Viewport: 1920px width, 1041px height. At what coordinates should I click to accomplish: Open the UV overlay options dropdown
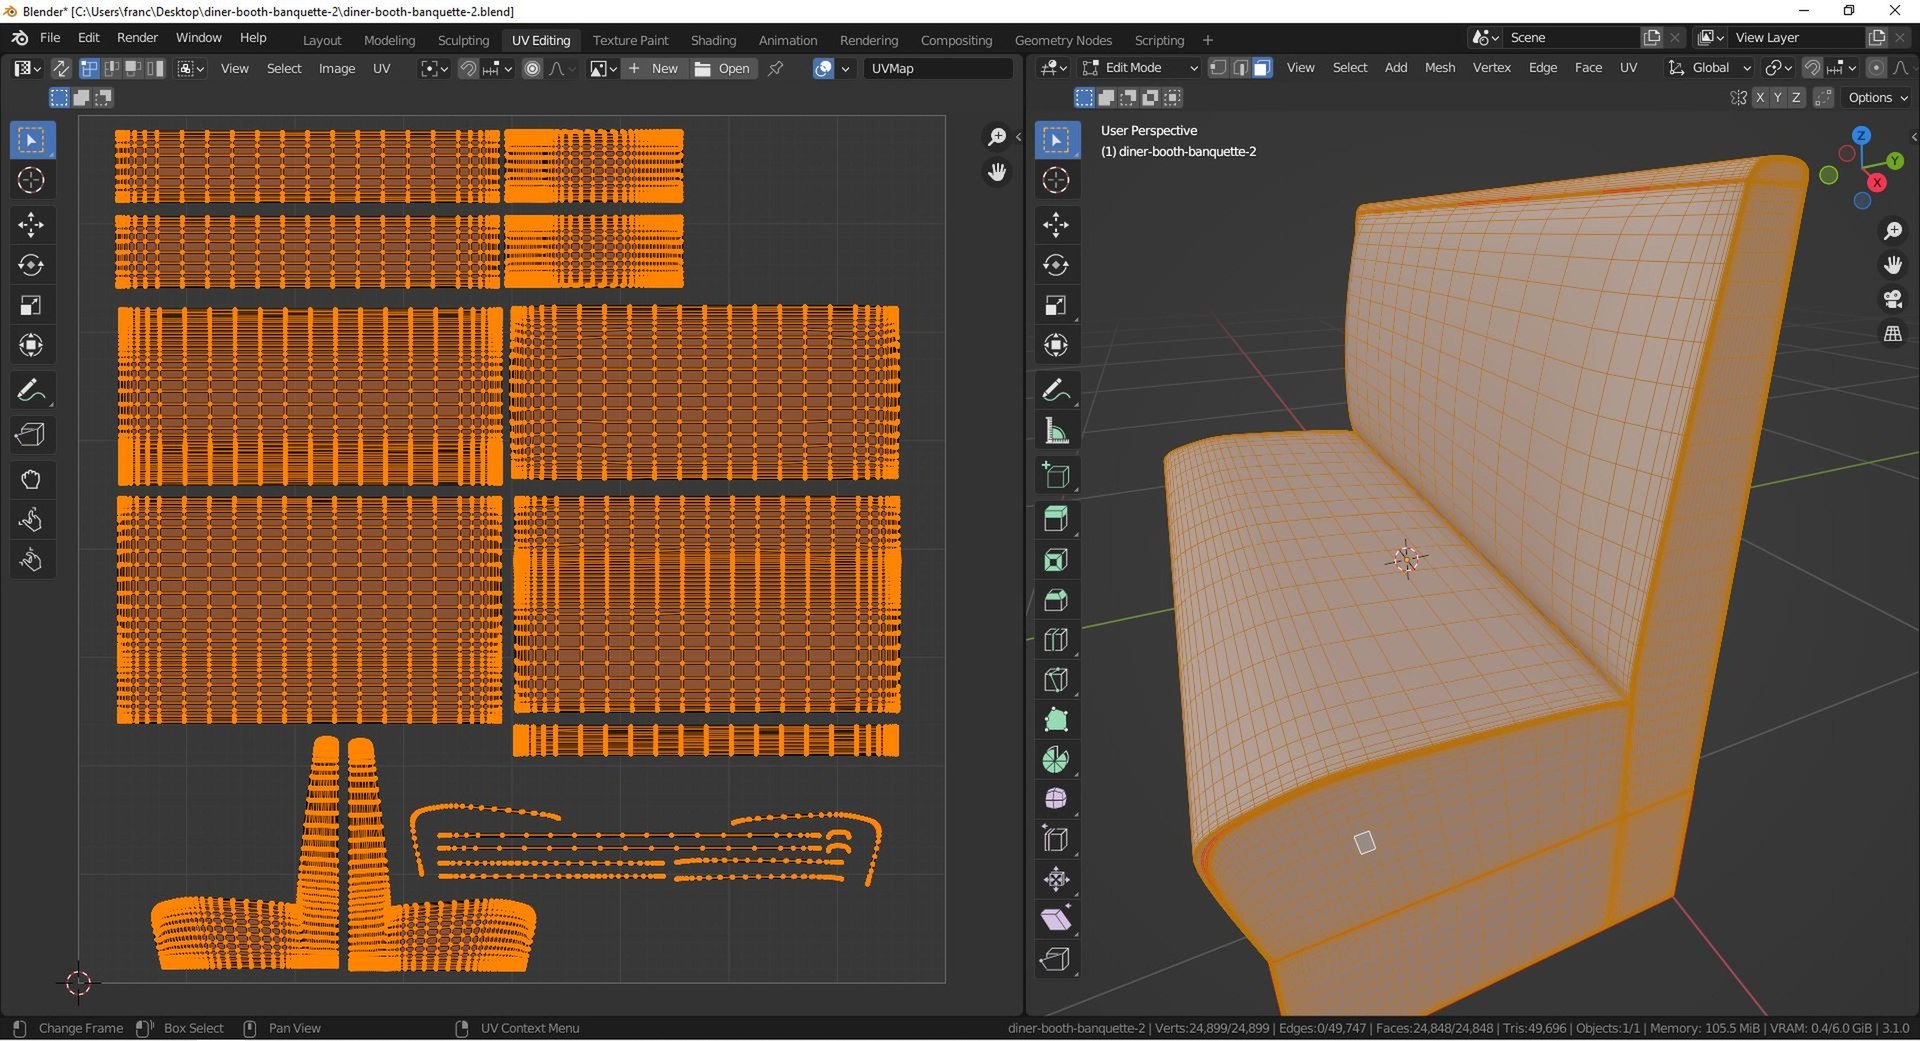pyautogui.click(x=846, y=68)
